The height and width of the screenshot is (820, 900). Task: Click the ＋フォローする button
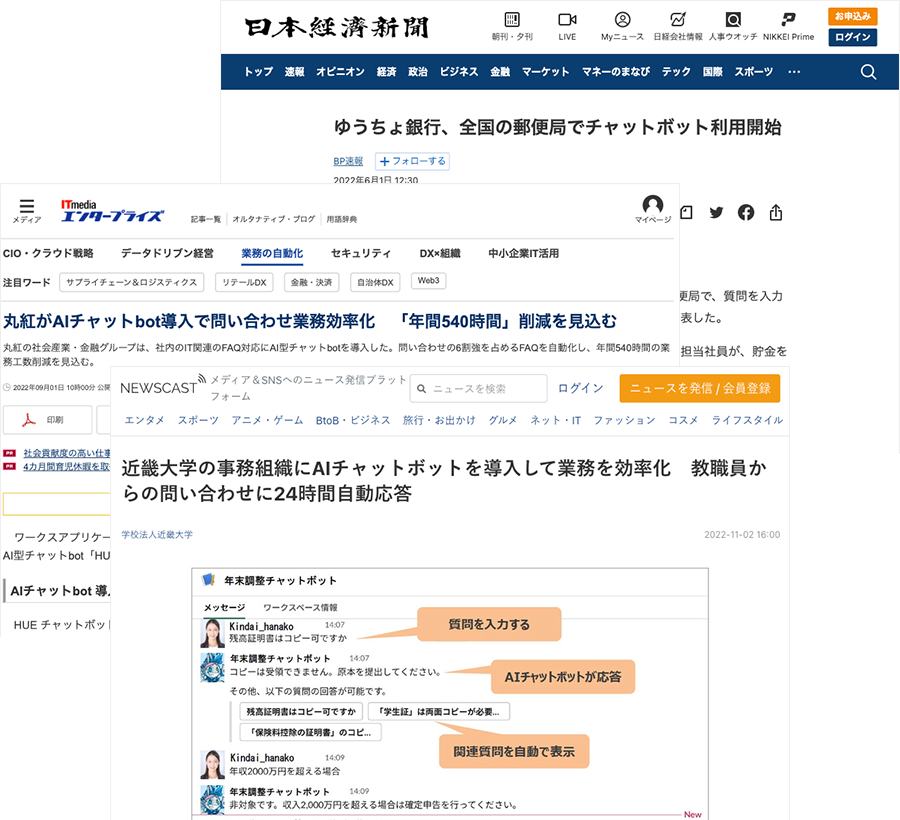click(412, 161)
